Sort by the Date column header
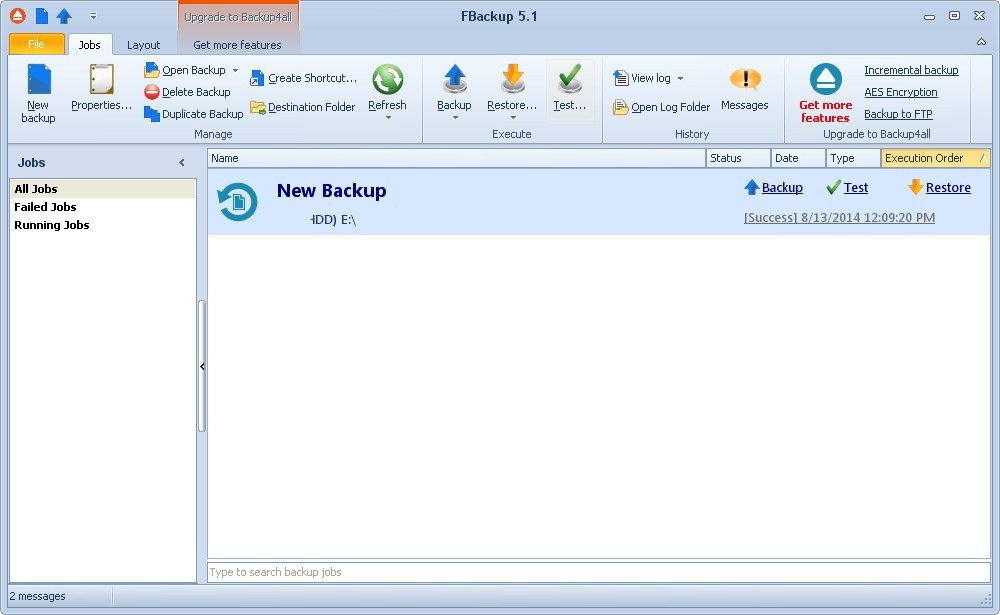The image size is (1000, 615). click(x=798, y=158)
